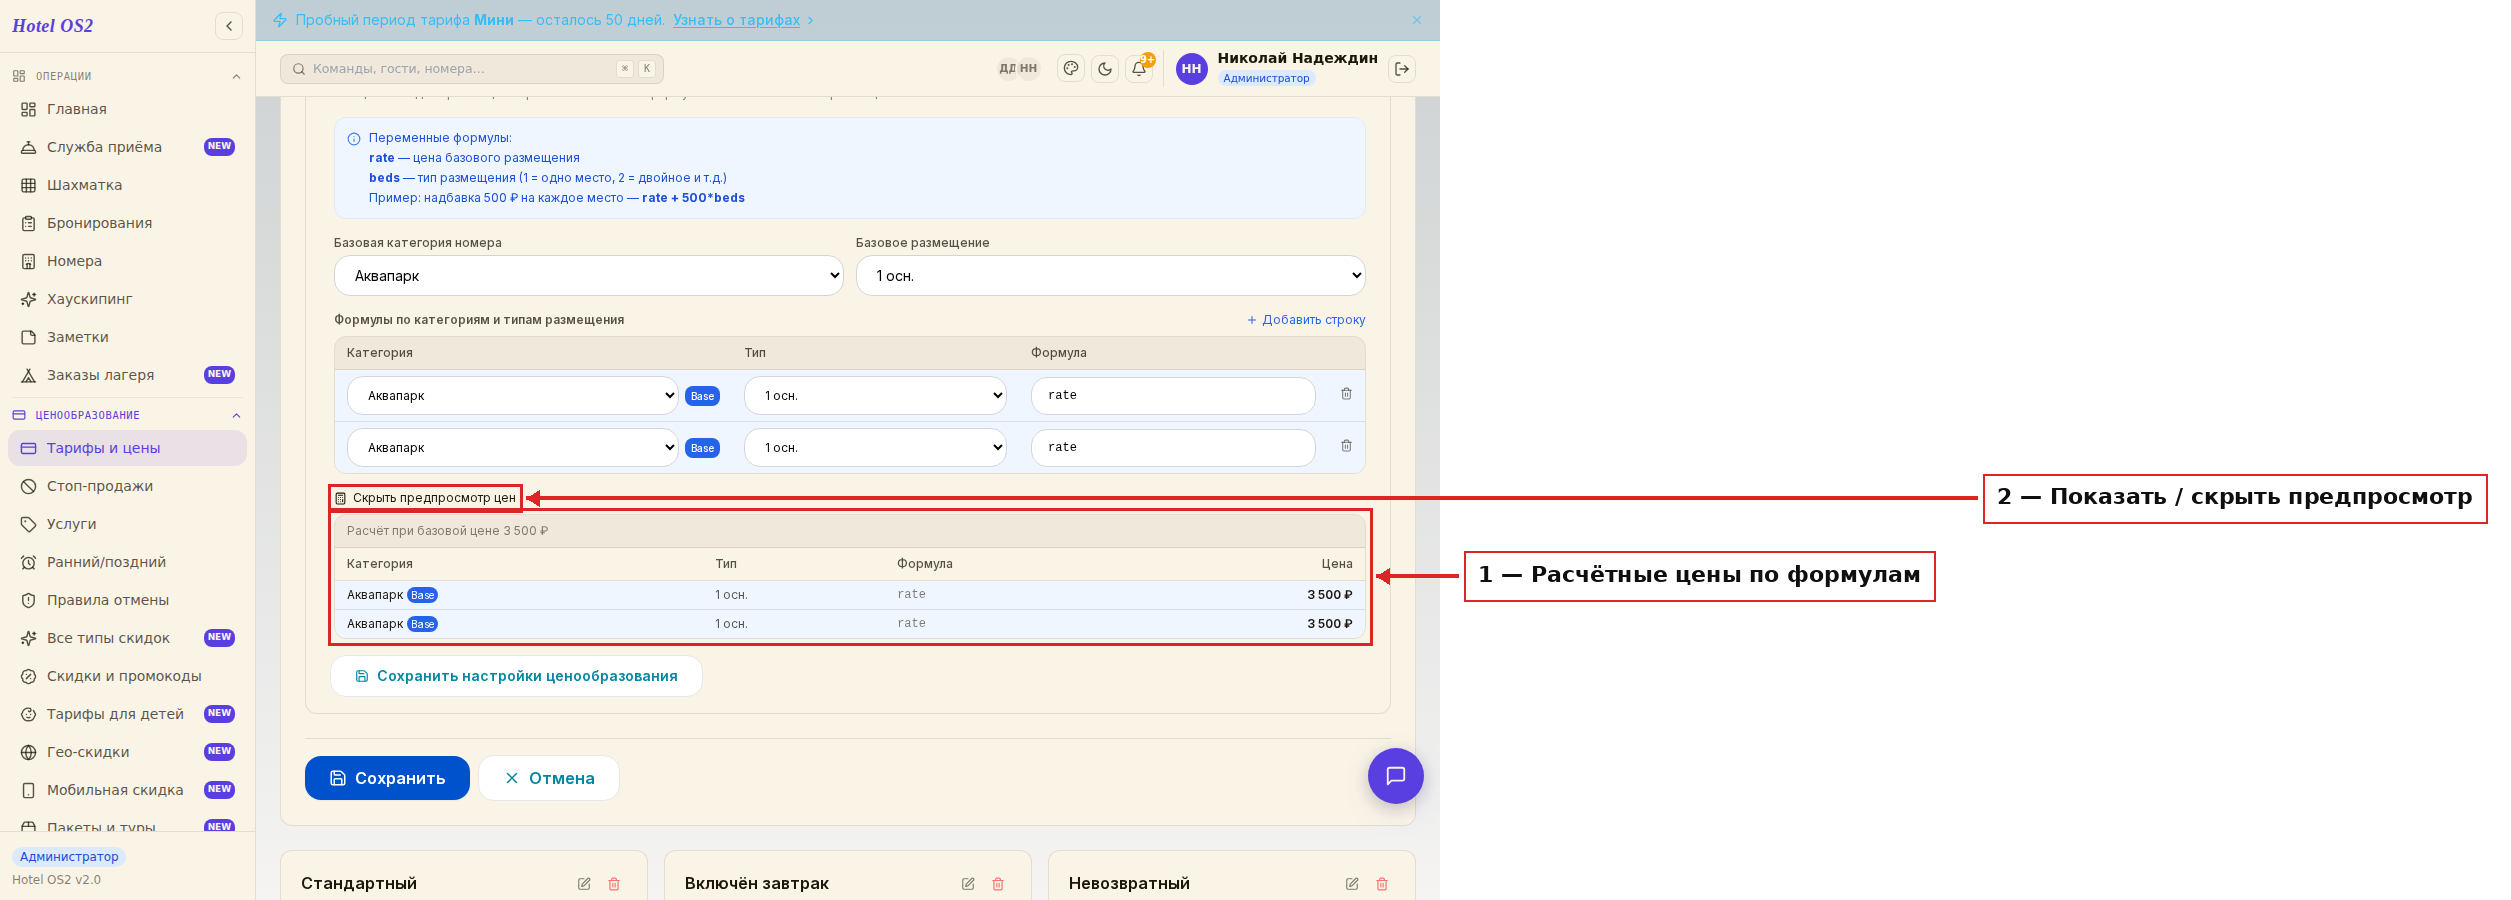Delete the first formula row

point(1346,394)
